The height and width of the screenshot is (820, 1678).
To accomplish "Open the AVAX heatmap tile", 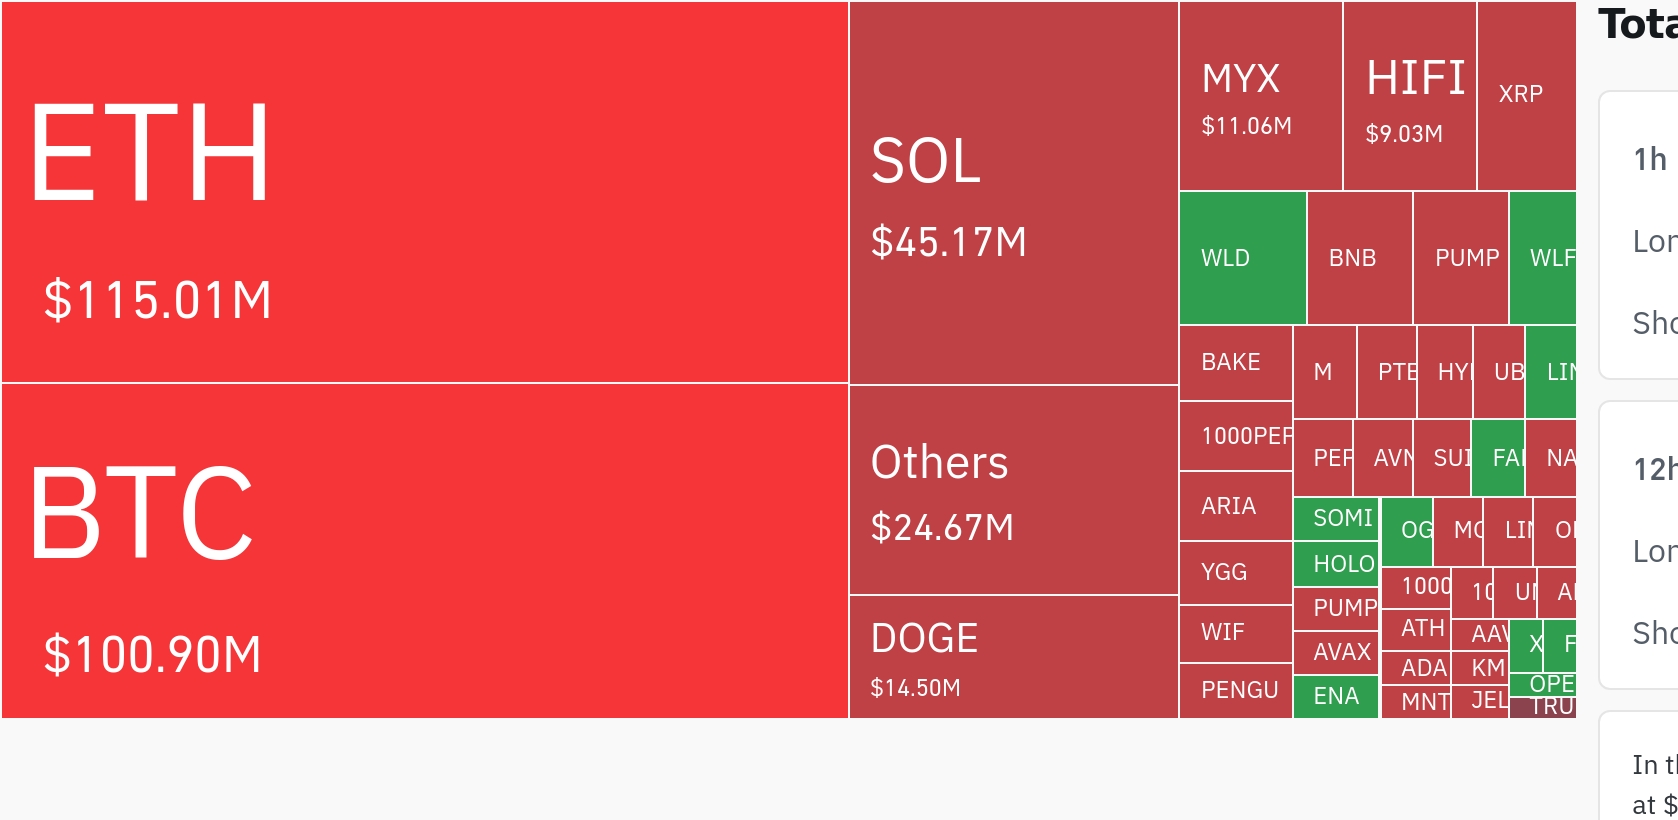I will pyautogui.click(x=1336, y=652).
